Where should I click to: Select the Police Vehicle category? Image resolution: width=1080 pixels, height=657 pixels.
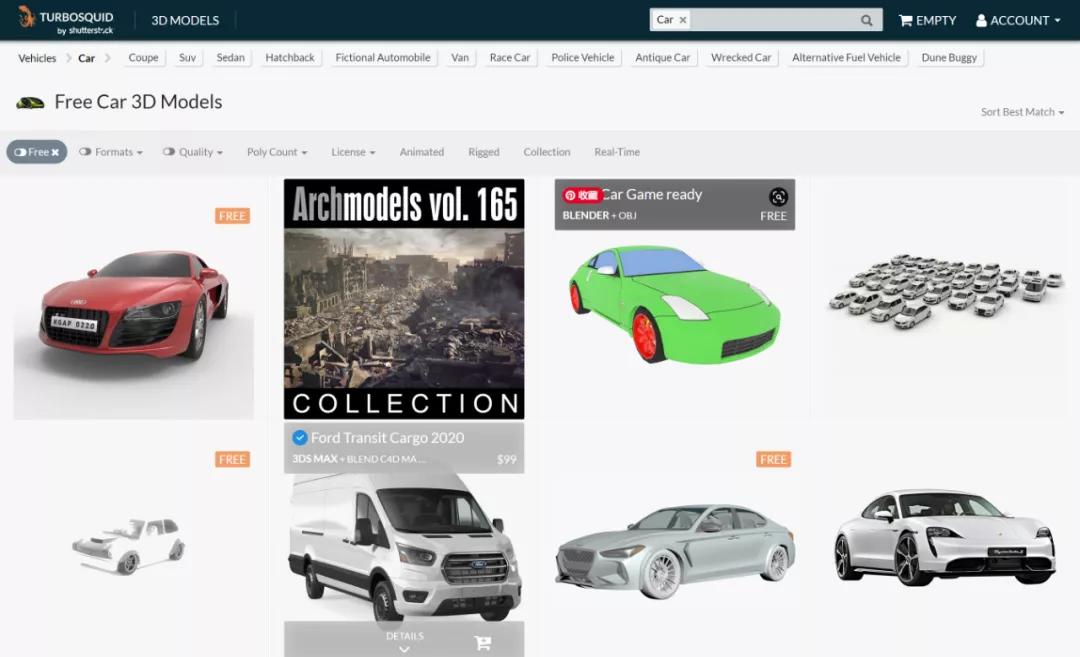[x=583, y=58]
